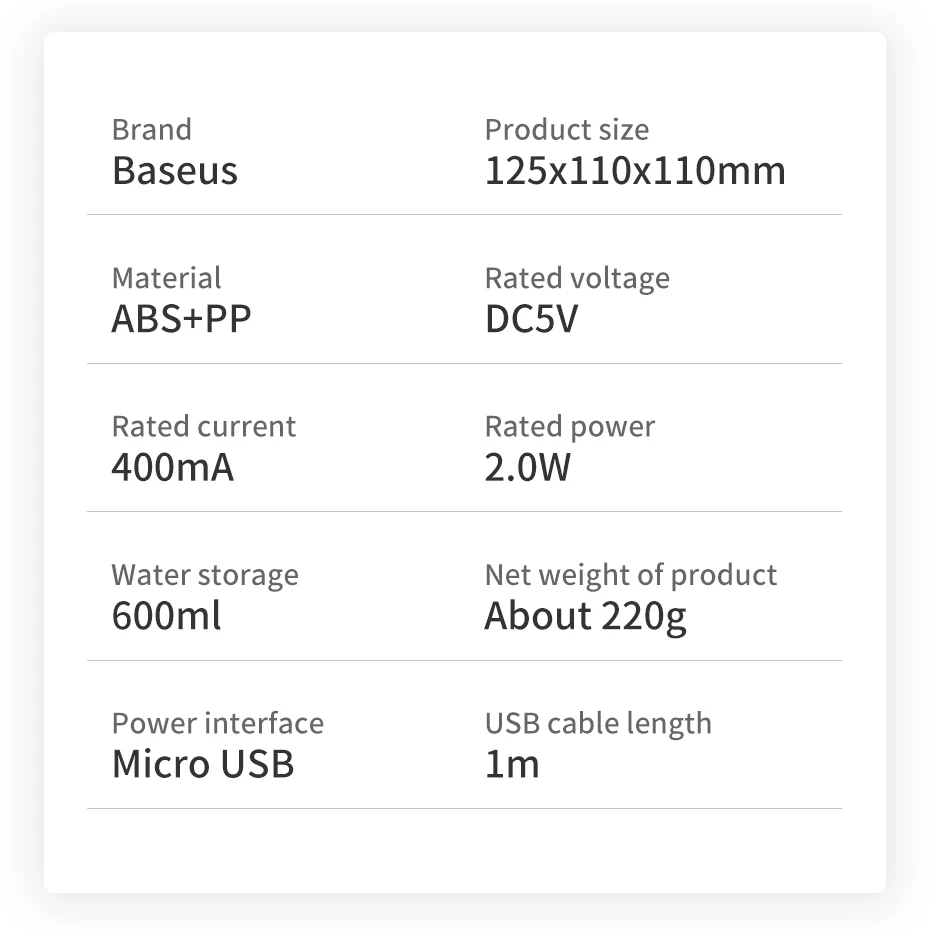Select the ABS+PP material value
930x930 pixels.
(x=181, y=319)
